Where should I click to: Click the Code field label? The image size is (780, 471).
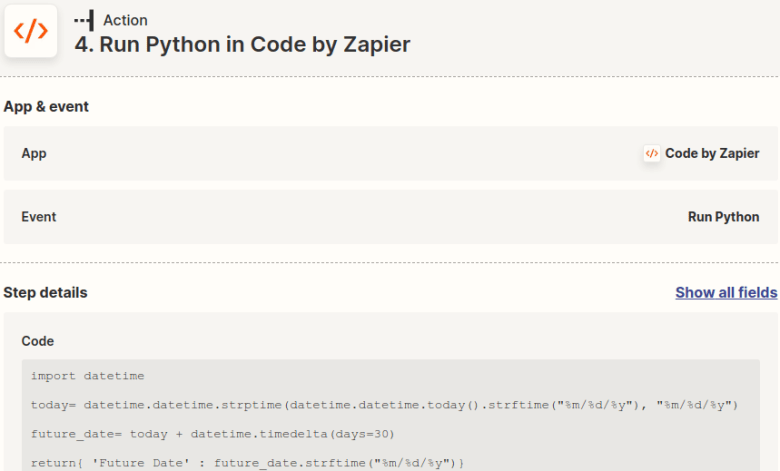point(38,341)
